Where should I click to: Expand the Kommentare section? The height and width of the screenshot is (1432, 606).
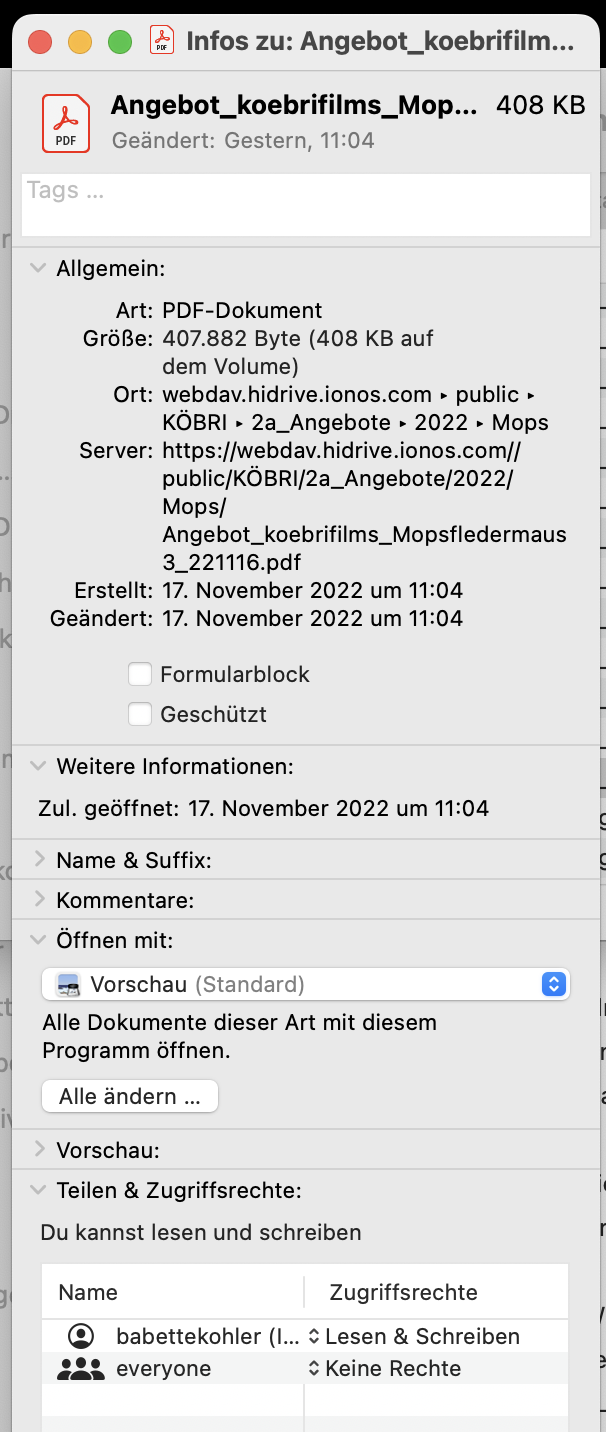point(39,899)
